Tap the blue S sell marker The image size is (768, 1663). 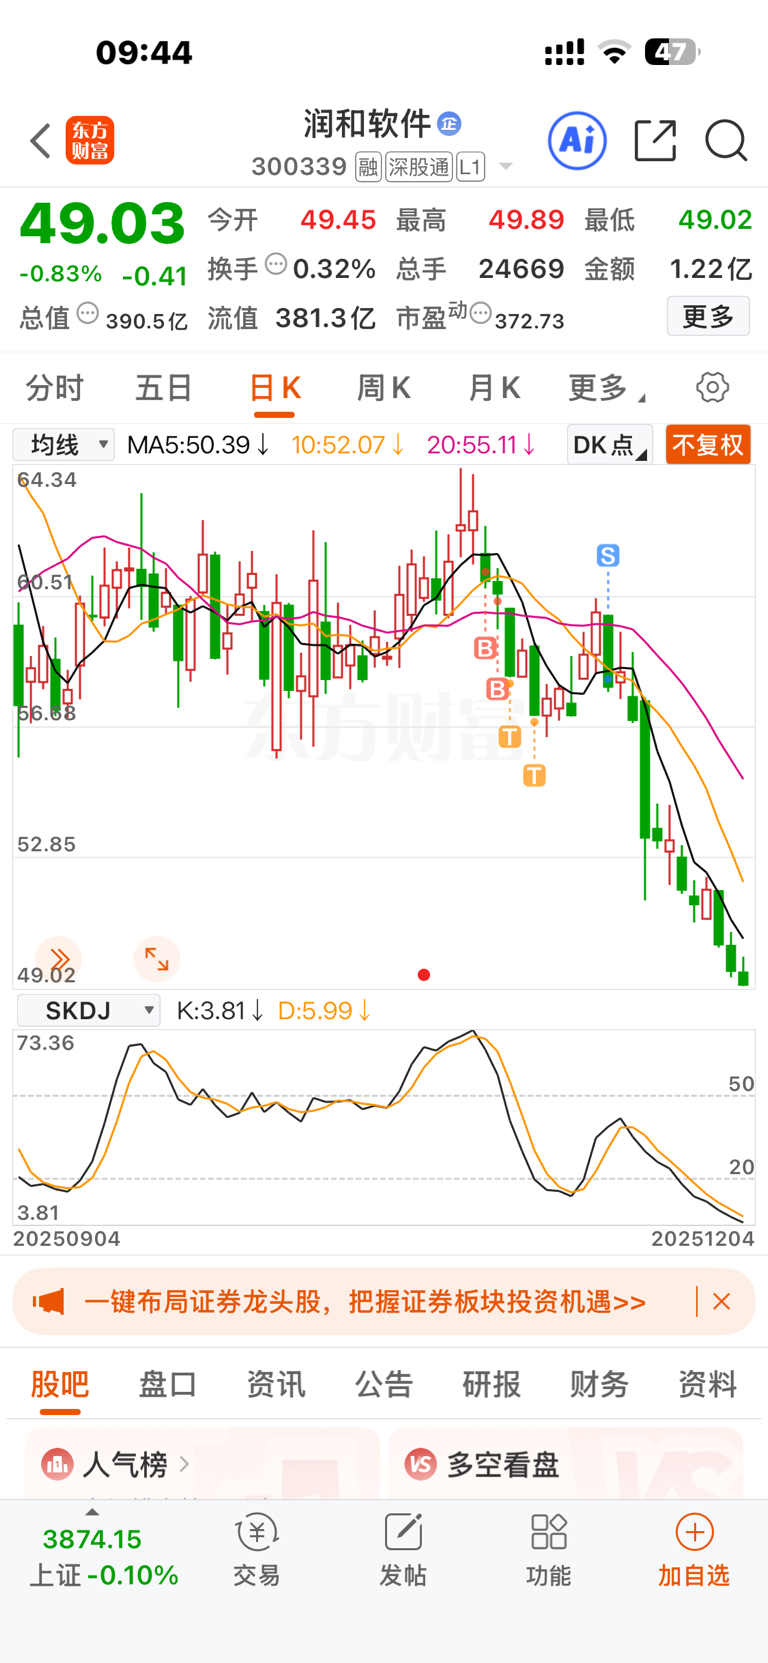pos(608,555)
